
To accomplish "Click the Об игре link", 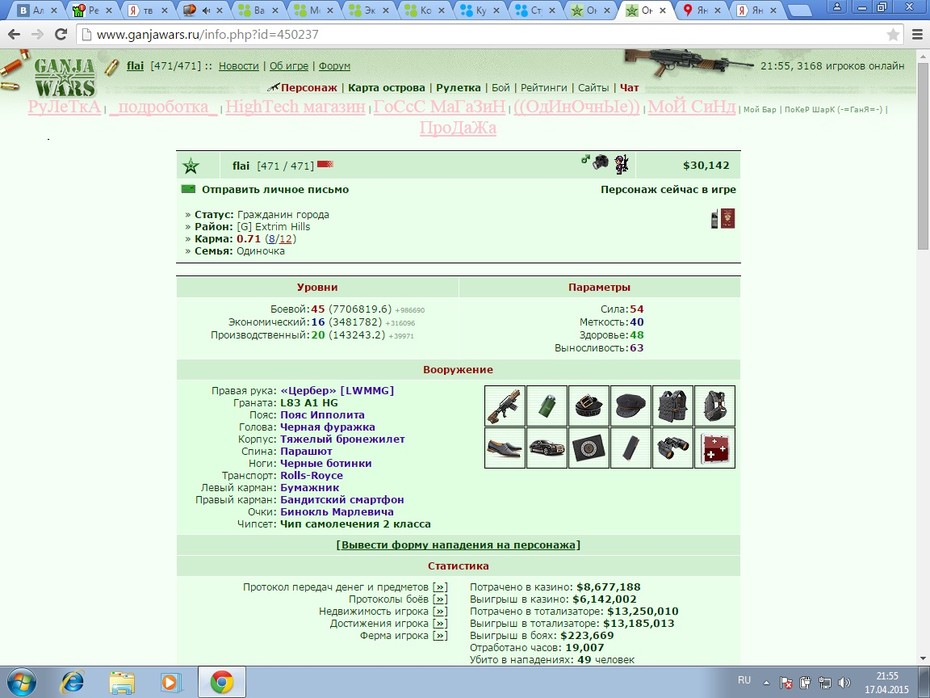I will 289,66.
